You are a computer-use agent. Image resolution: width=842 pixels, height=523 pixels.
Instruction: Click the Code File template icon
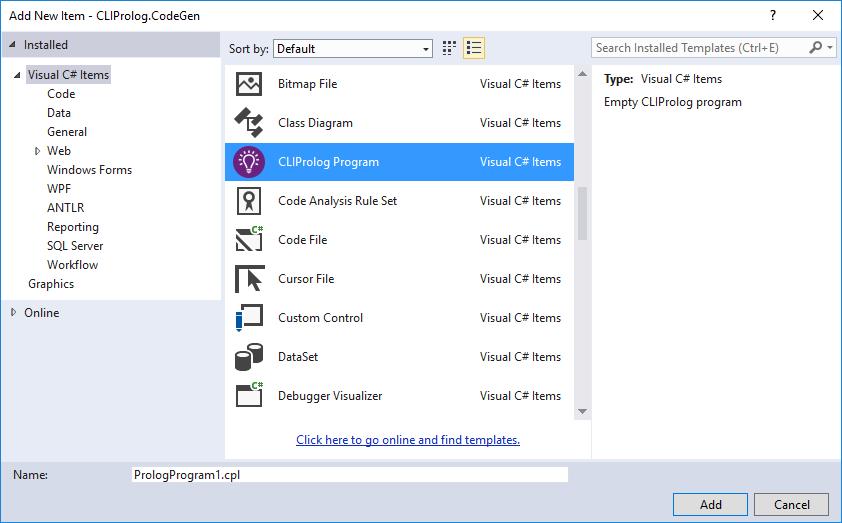pos(249,239)
